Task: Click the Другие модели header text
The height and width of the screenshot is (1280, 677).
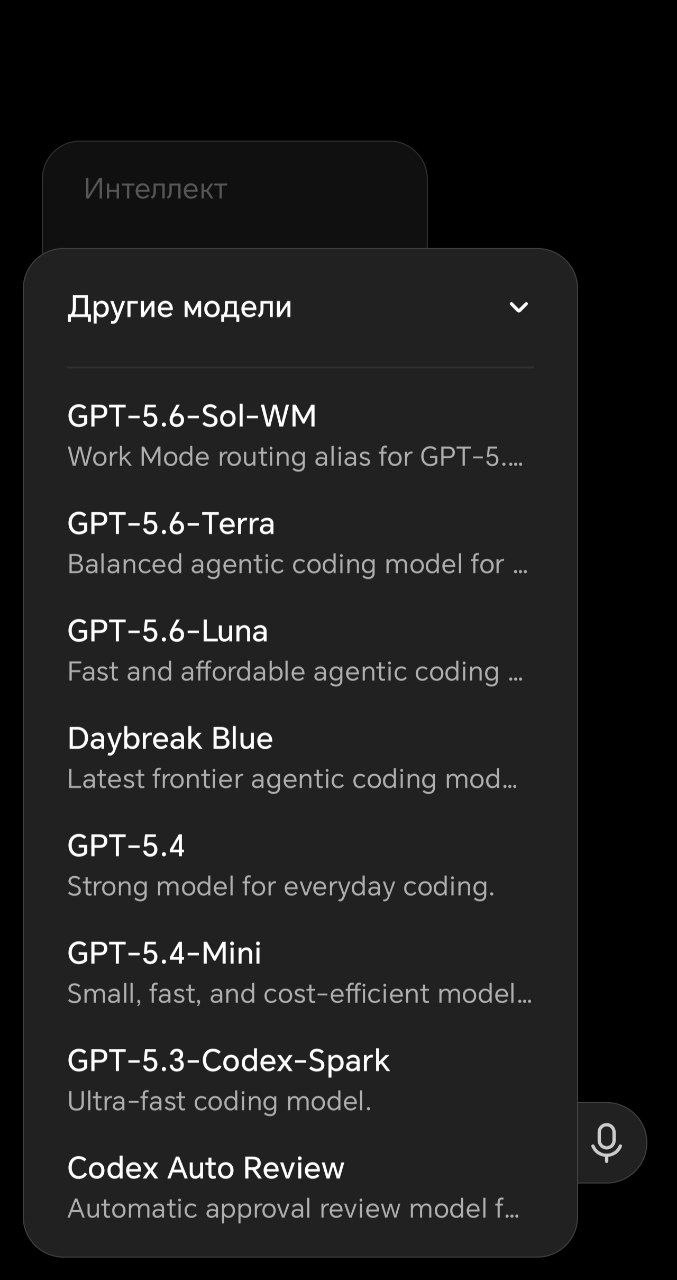Action: (179, 307)
